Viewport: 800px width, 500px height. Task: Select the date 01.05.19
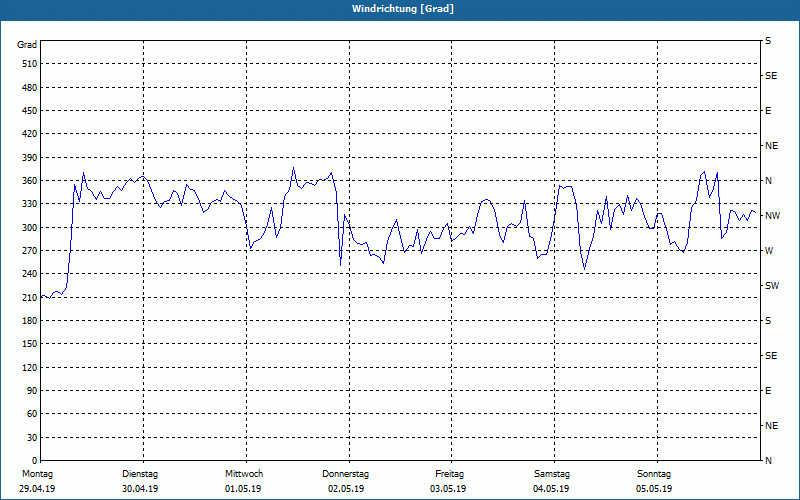(243, 489)
